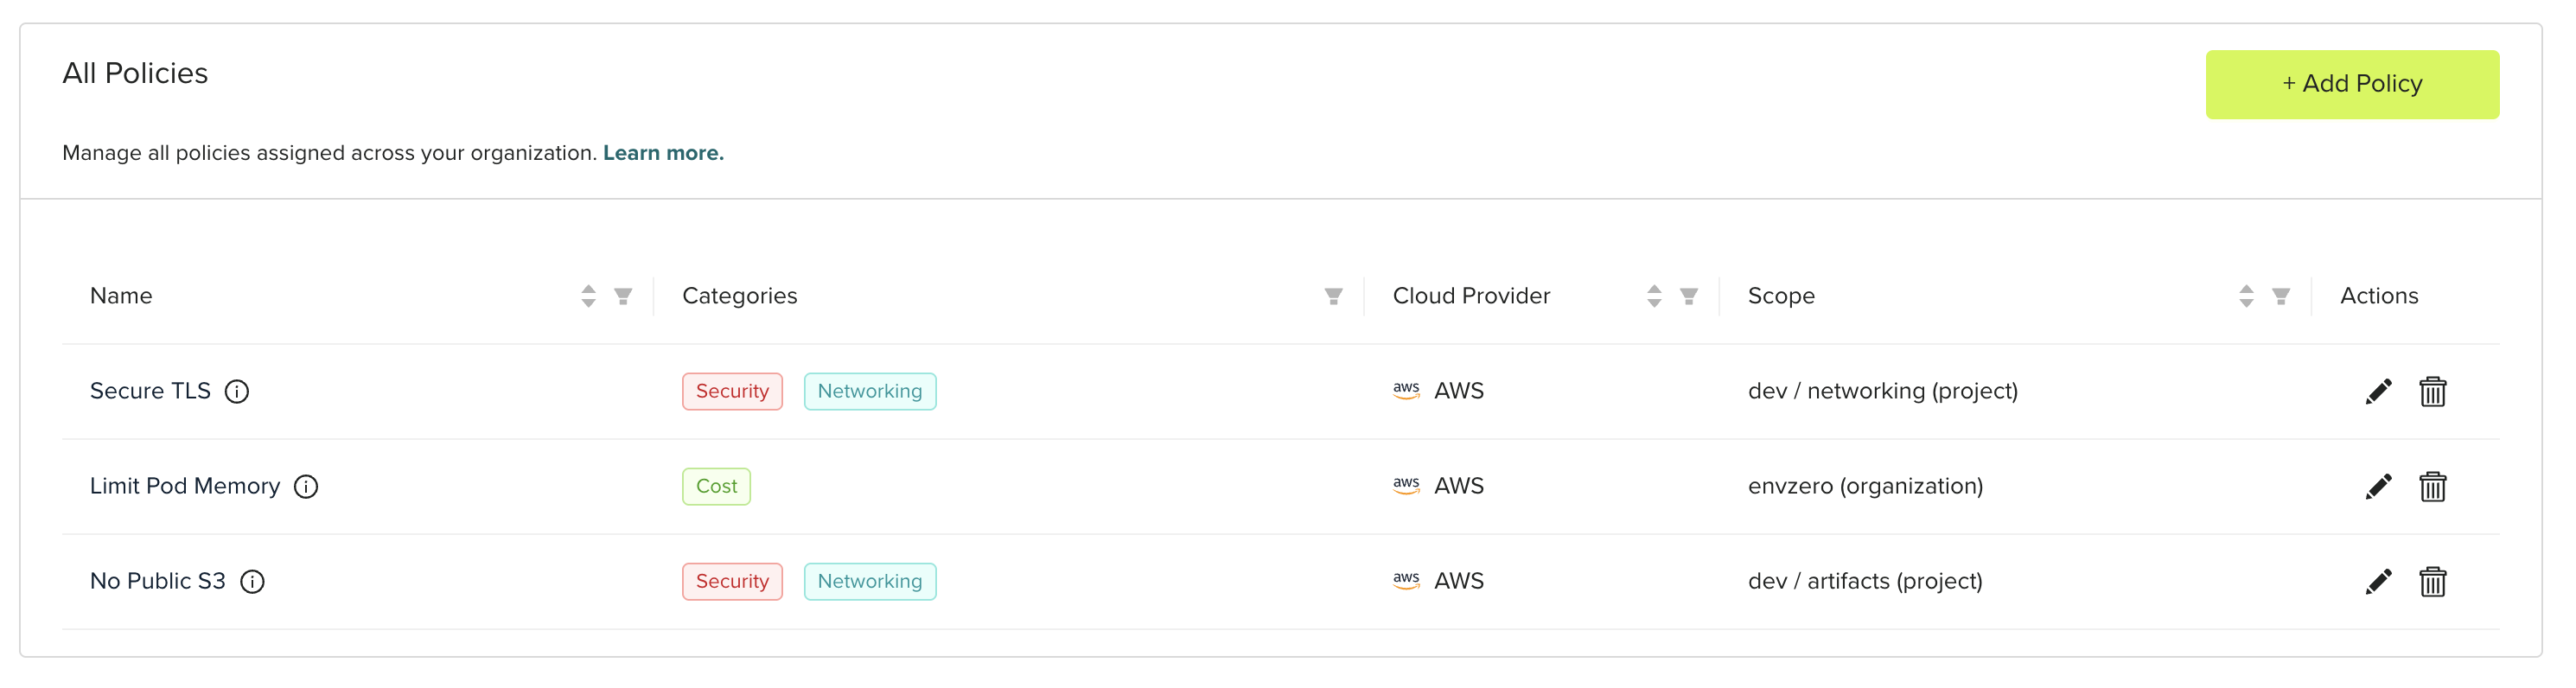Open the Learn more link
The height and width of the screenshot is (688, 2576).
tap(663, 153)
